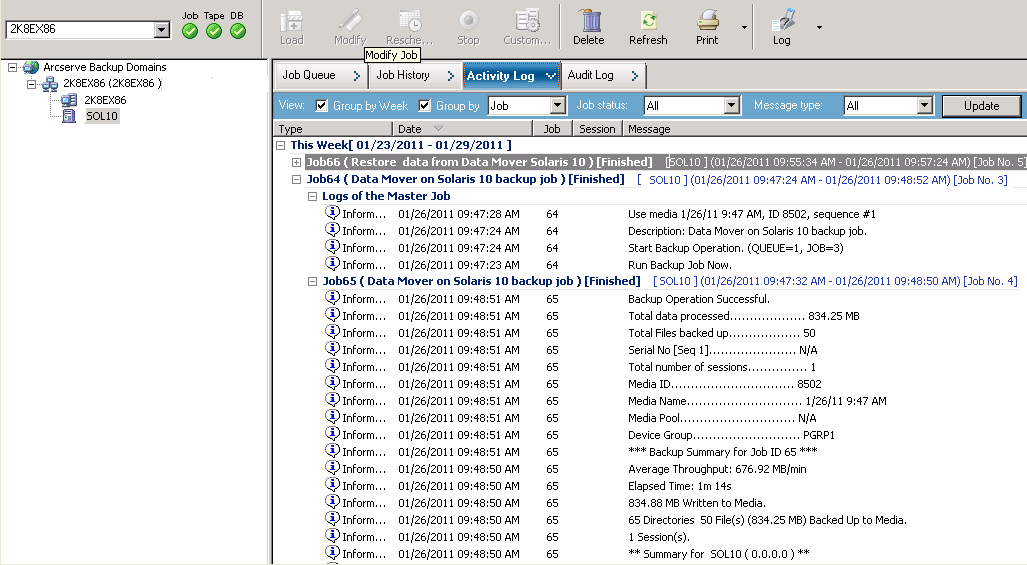
Task: Open the Message type dropdown
Action: coord(924,106)
